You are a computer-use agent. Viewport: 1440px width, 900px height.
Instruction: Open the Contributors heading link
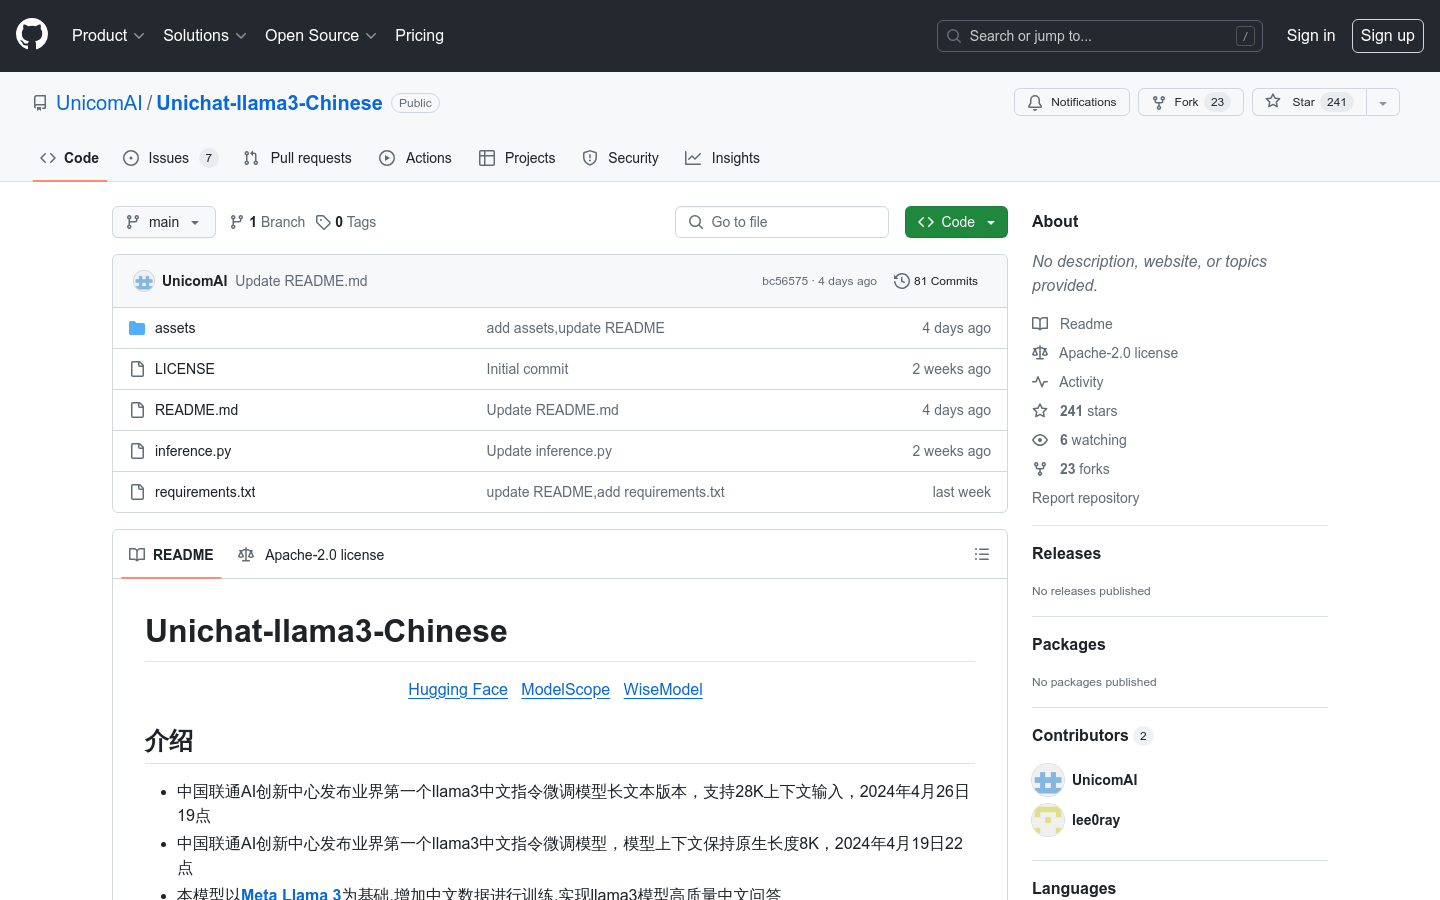(x=1092, y=735)
